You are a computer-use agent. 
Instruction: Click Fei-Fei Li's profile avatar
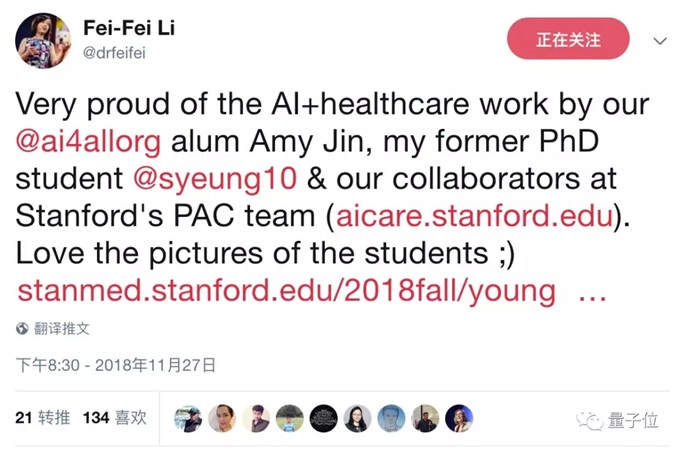click(42, 40)
